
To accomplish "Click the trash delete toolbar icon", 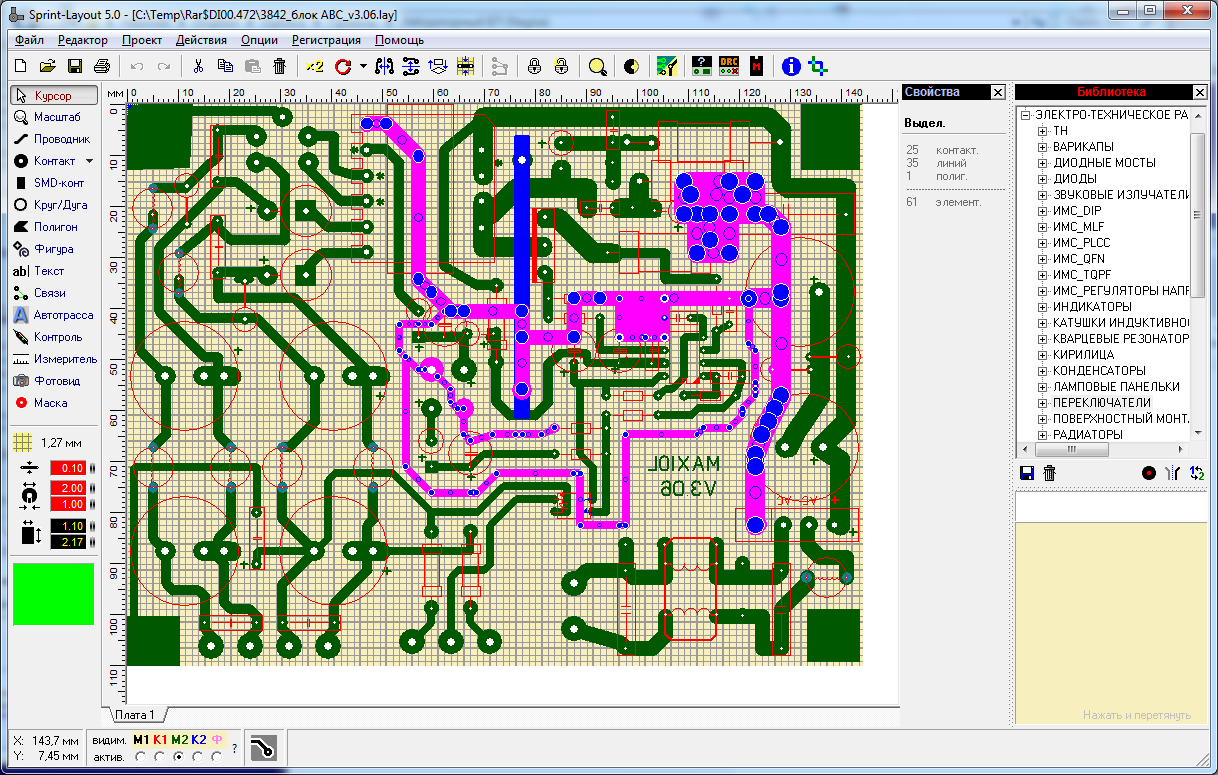I will pyautogui.click(x=279, y=67).
